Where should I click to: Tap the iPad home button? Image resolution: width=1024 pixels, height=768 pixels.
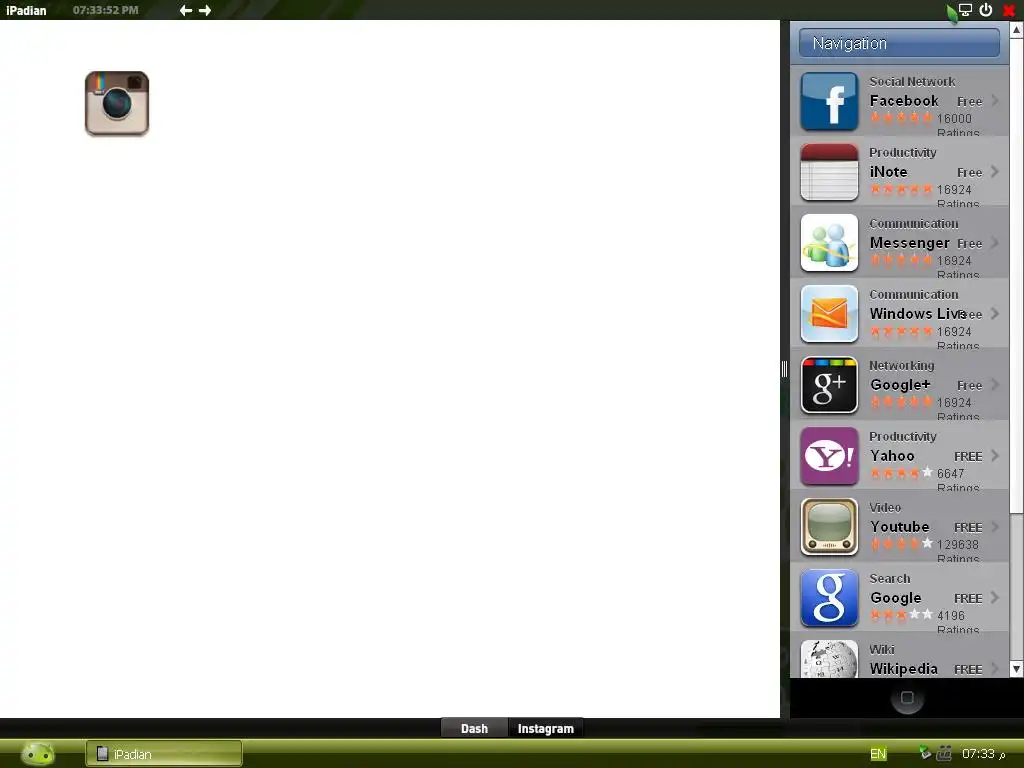907,698
